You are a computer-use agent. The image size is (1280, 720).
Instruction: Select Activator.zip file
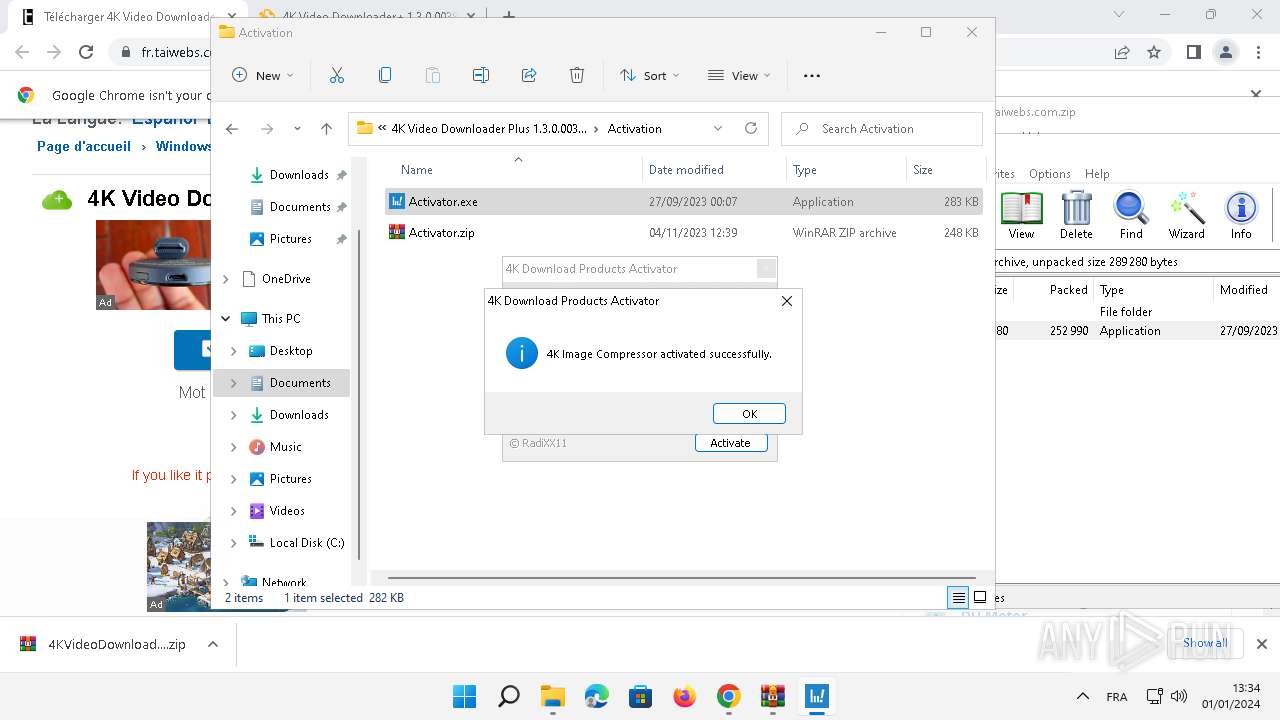click(684, 233)
